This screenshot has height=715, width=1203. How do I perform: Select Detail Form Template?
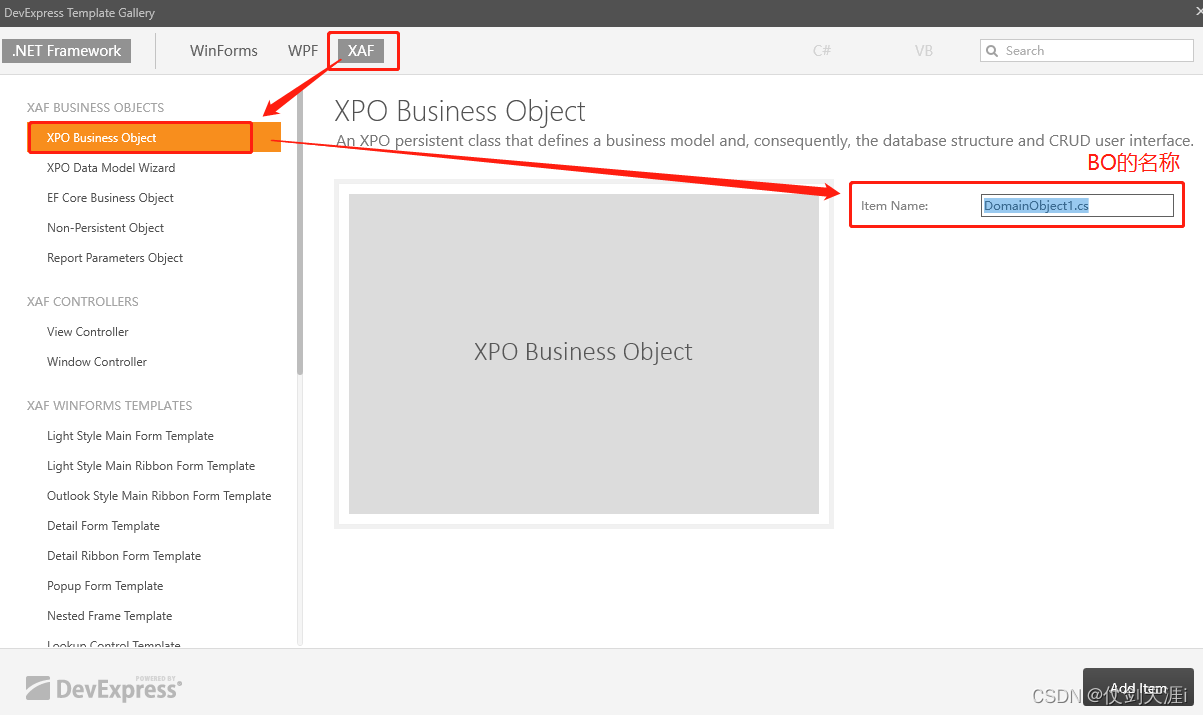click(103, 526)
